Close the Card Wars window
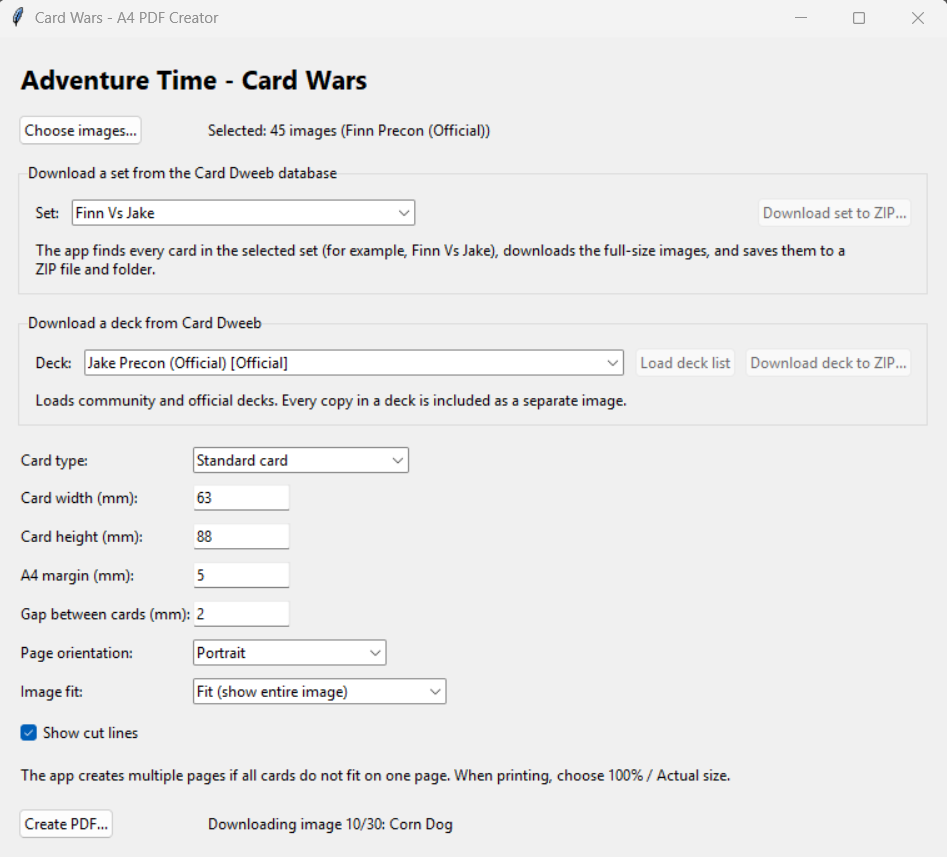947x857 pixels. (917, 18)
